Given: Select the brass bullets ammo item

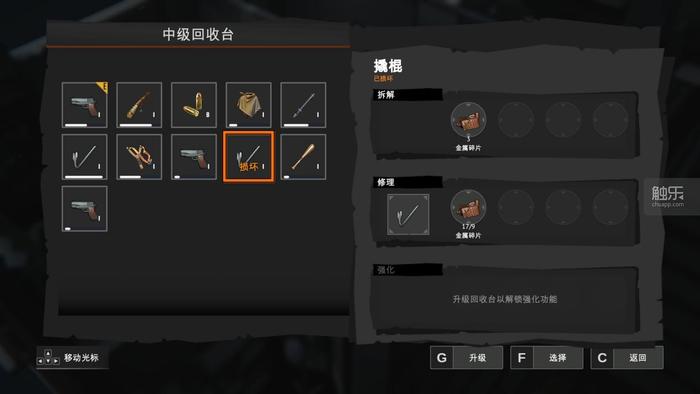Looking at the screenshot, I should tap(194, 105).
